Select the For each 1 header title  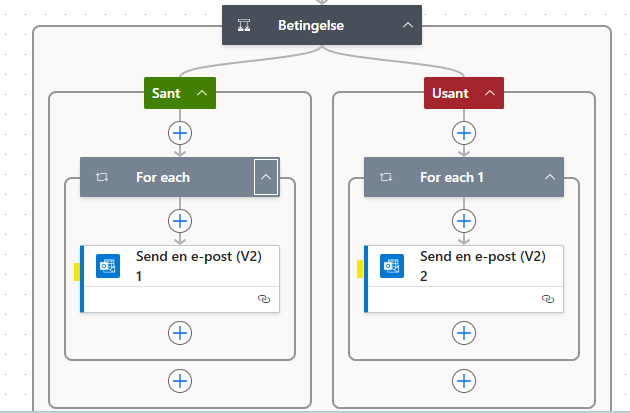coord(452,177)
